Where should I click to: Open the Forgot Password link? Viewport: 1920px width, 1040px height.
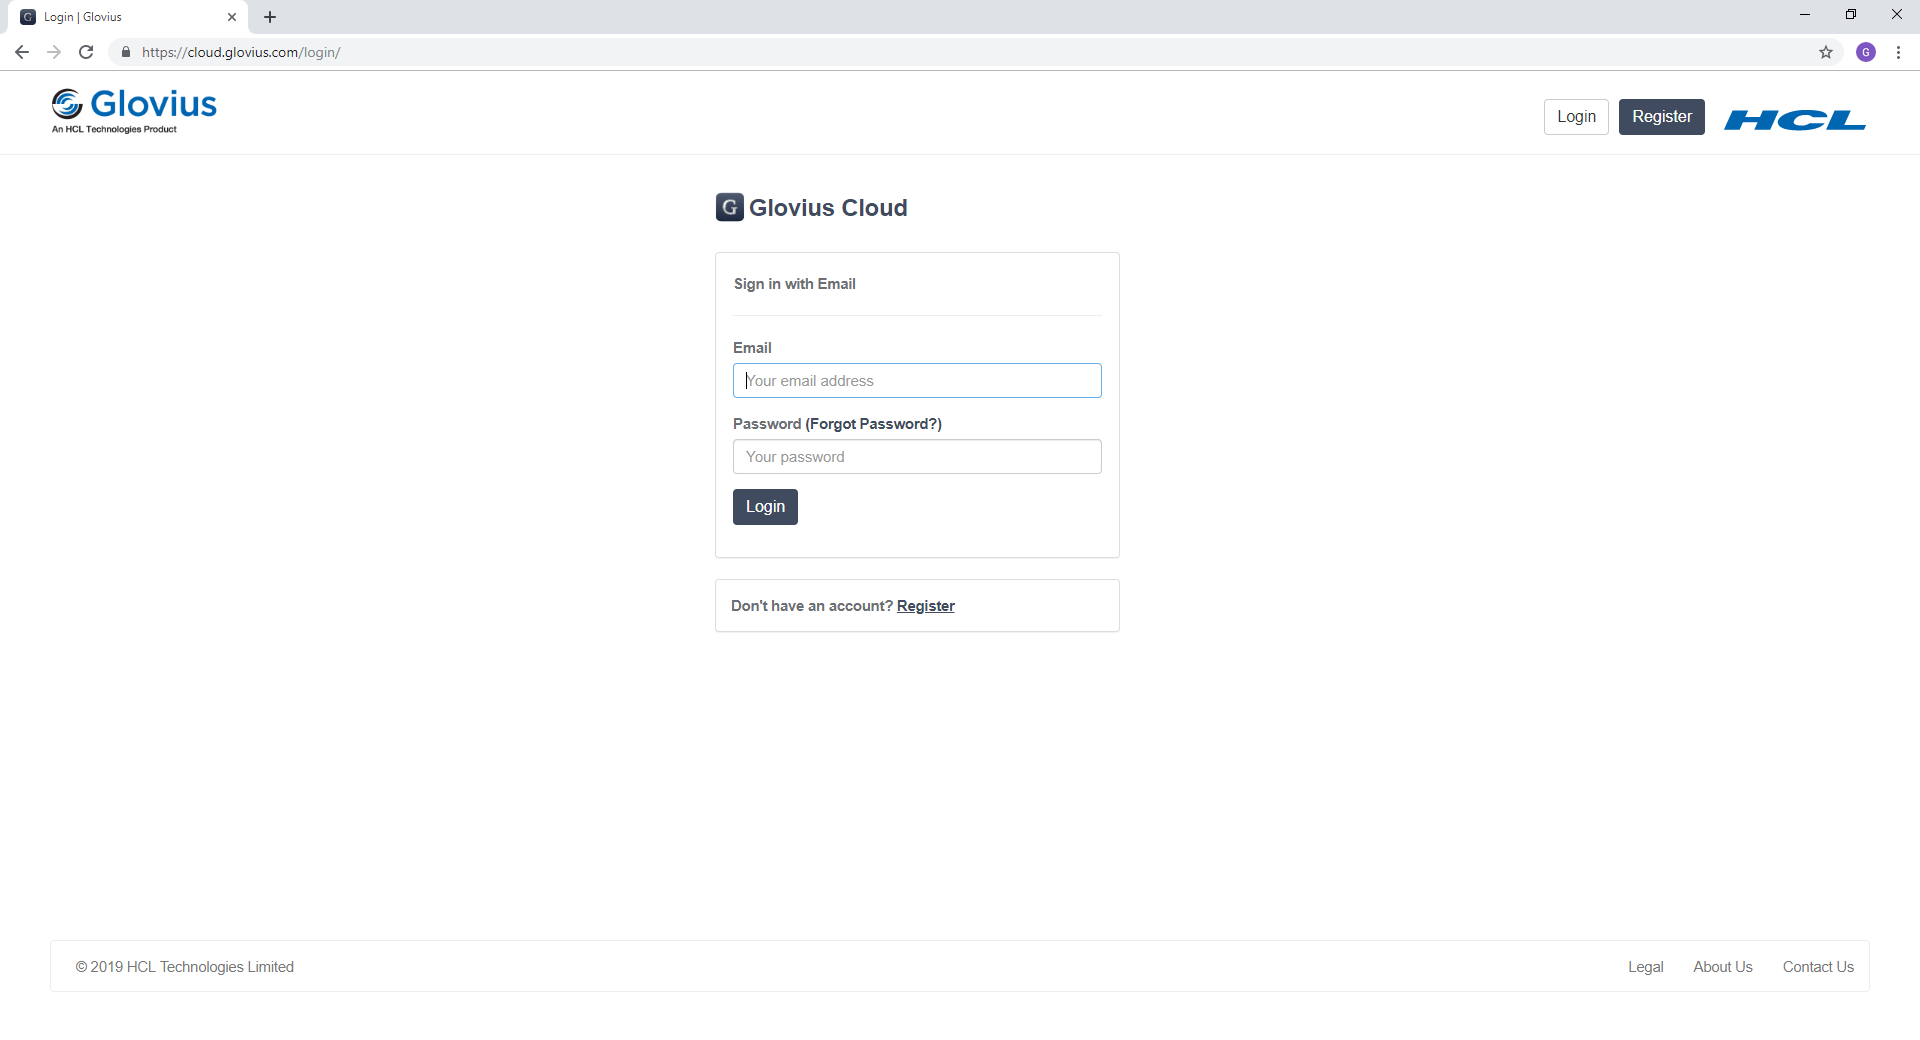[874, 424]
